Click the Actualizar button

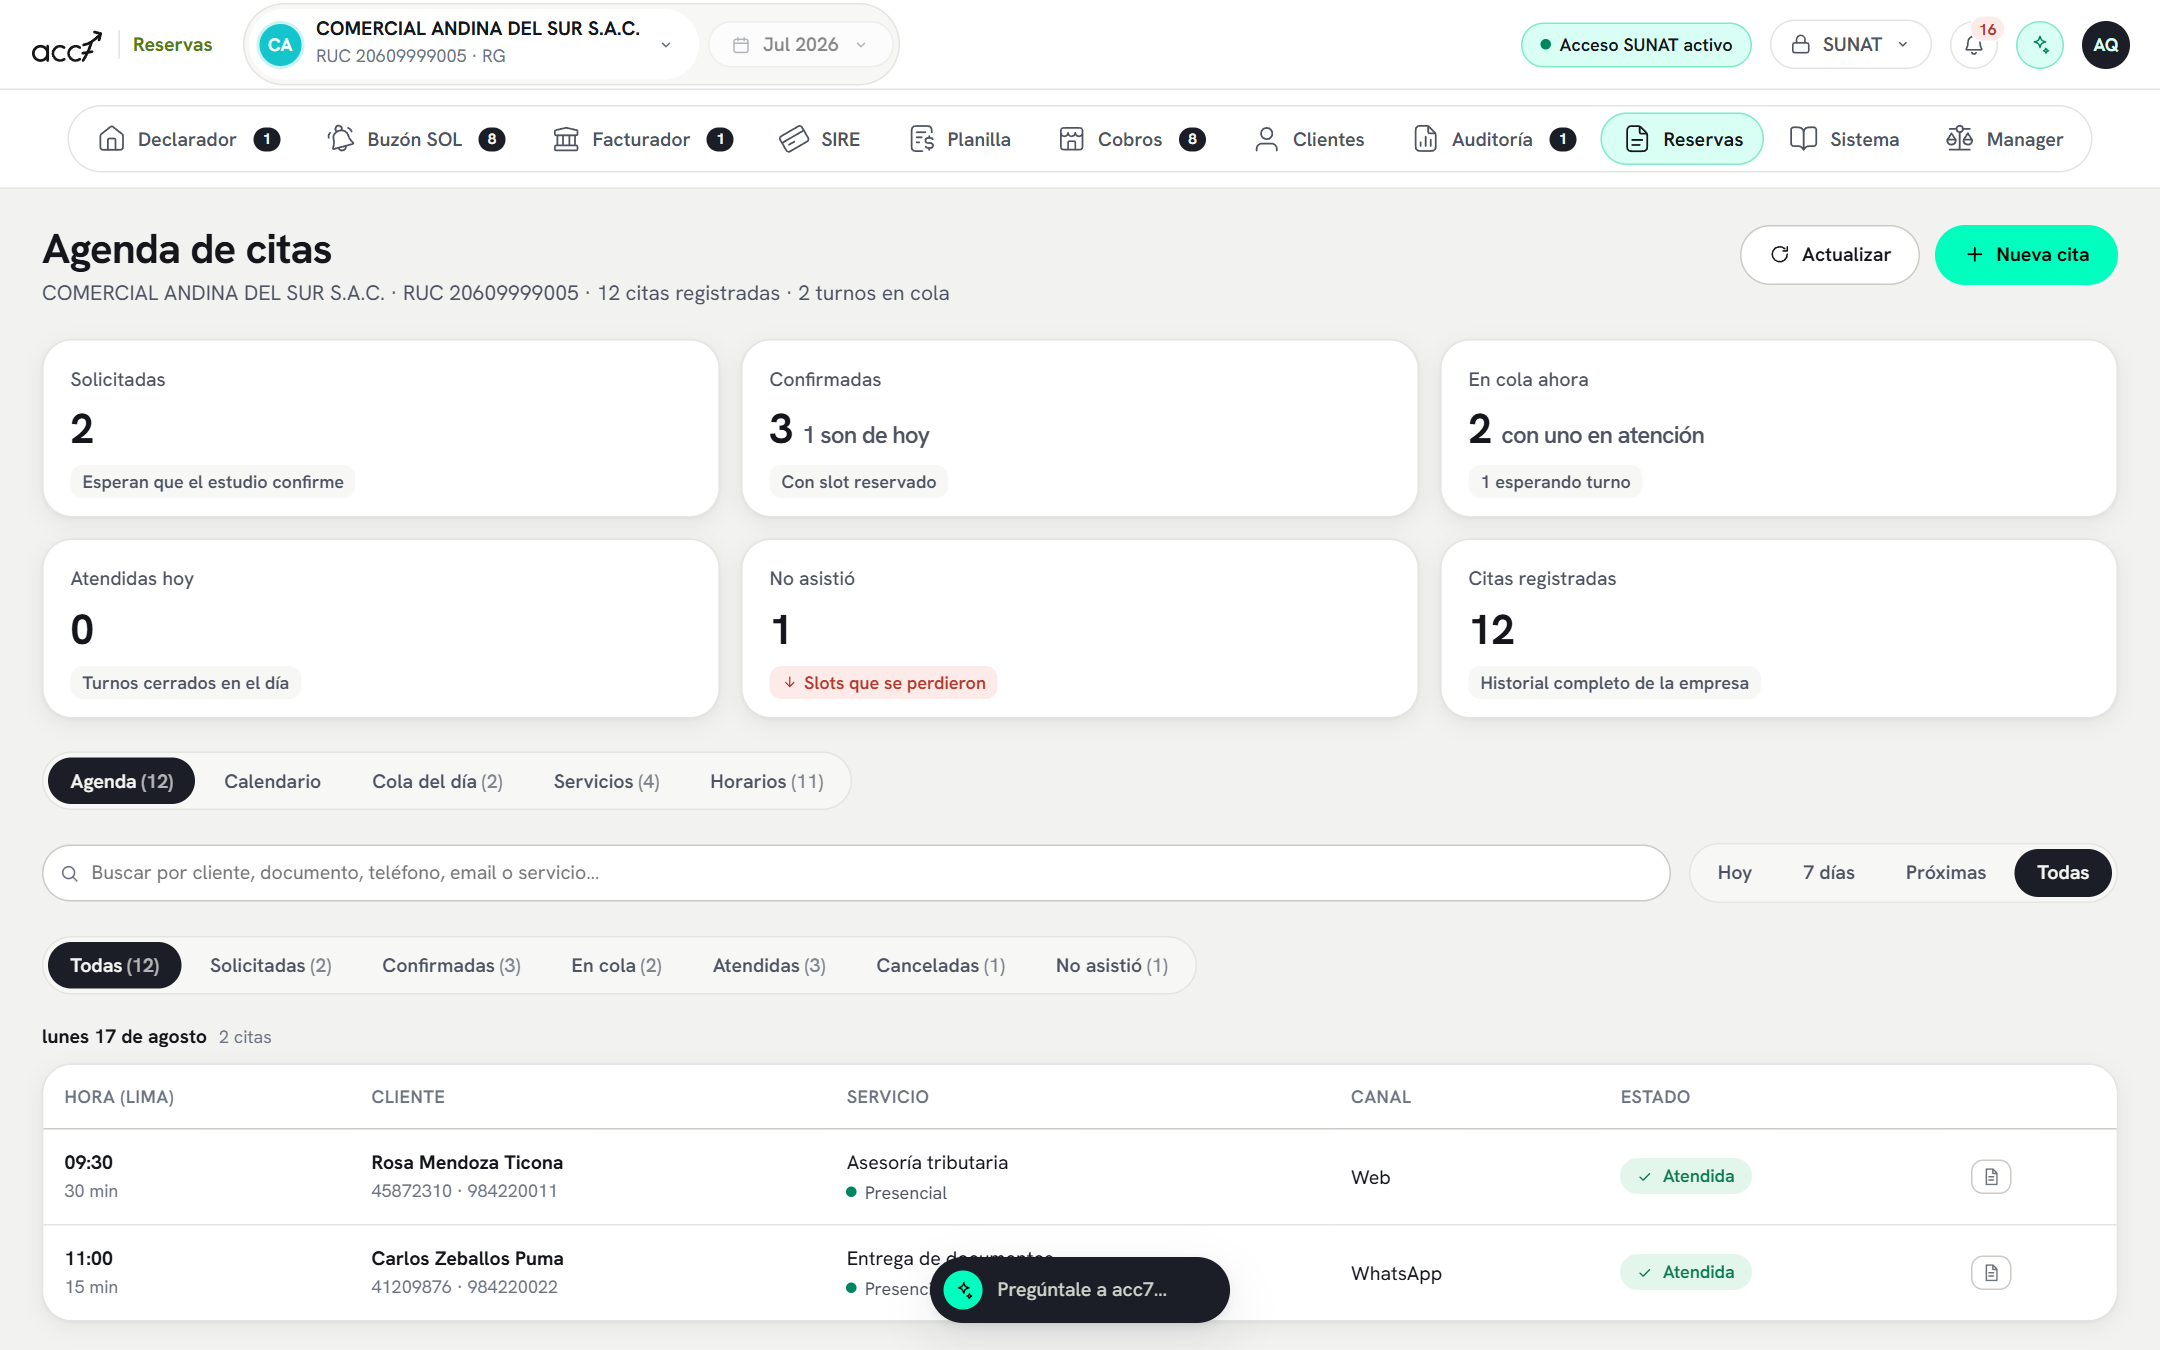click(1829, 255)
